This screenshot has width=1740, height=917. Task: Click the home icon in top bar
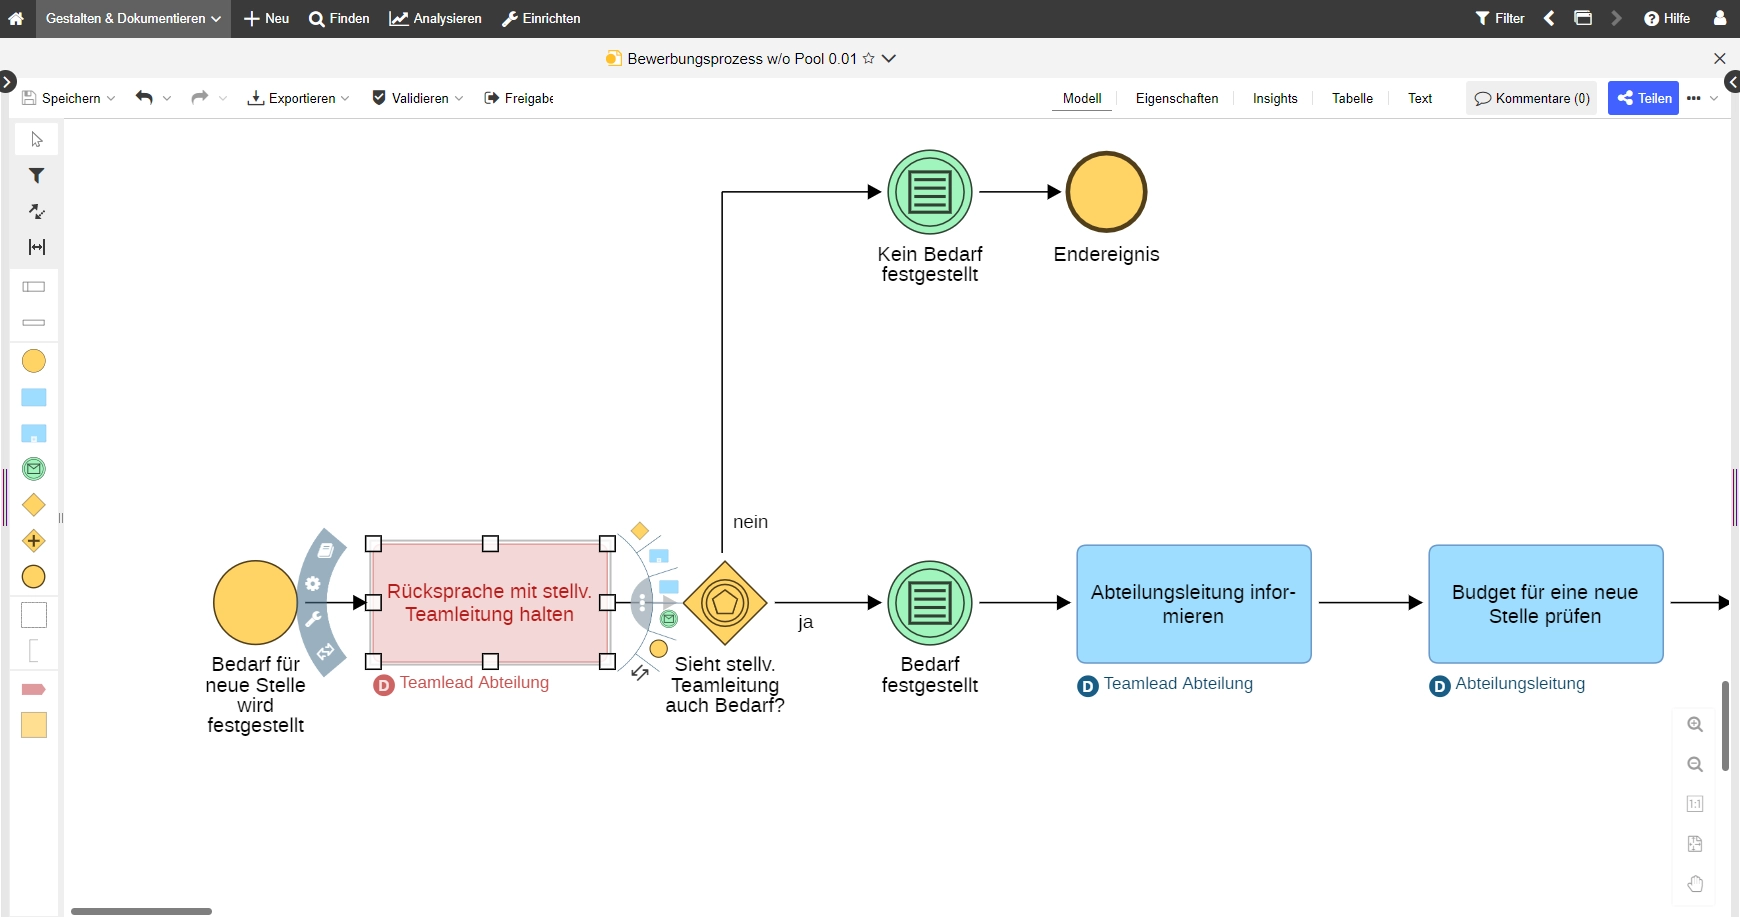[16, 19]
